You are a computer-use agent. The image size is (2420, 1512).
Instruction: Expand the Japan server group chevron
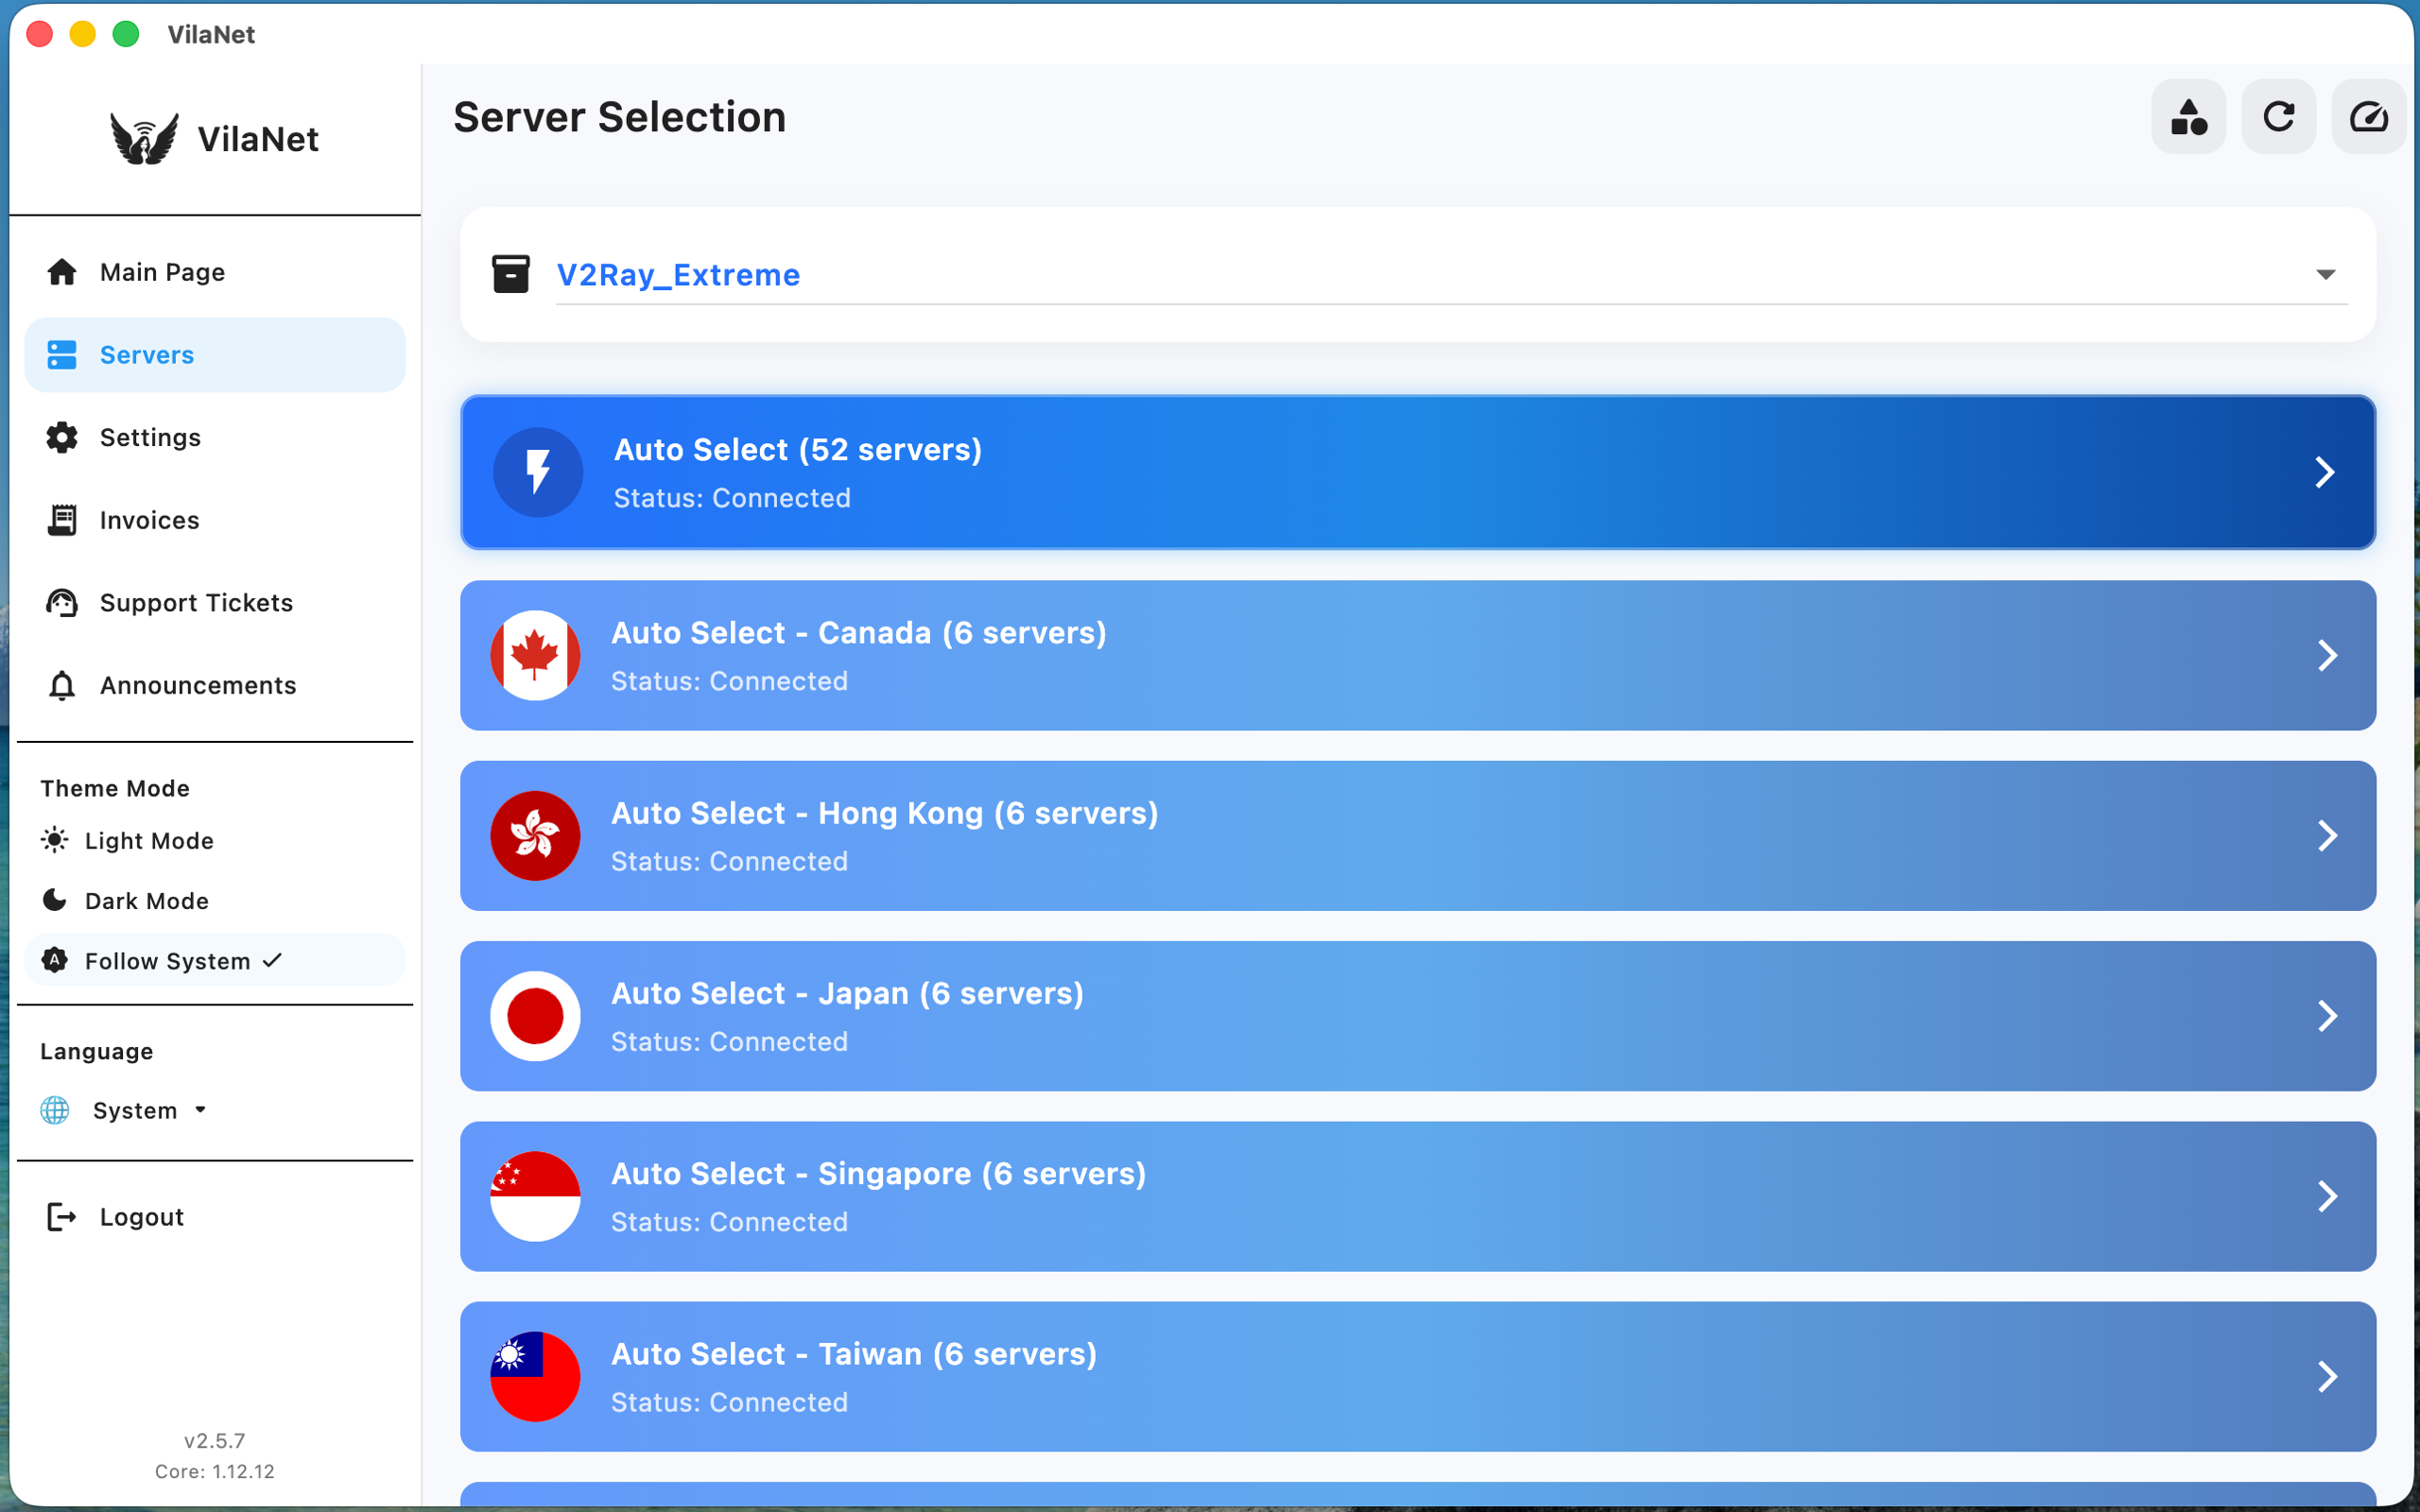[2327, 1016]
